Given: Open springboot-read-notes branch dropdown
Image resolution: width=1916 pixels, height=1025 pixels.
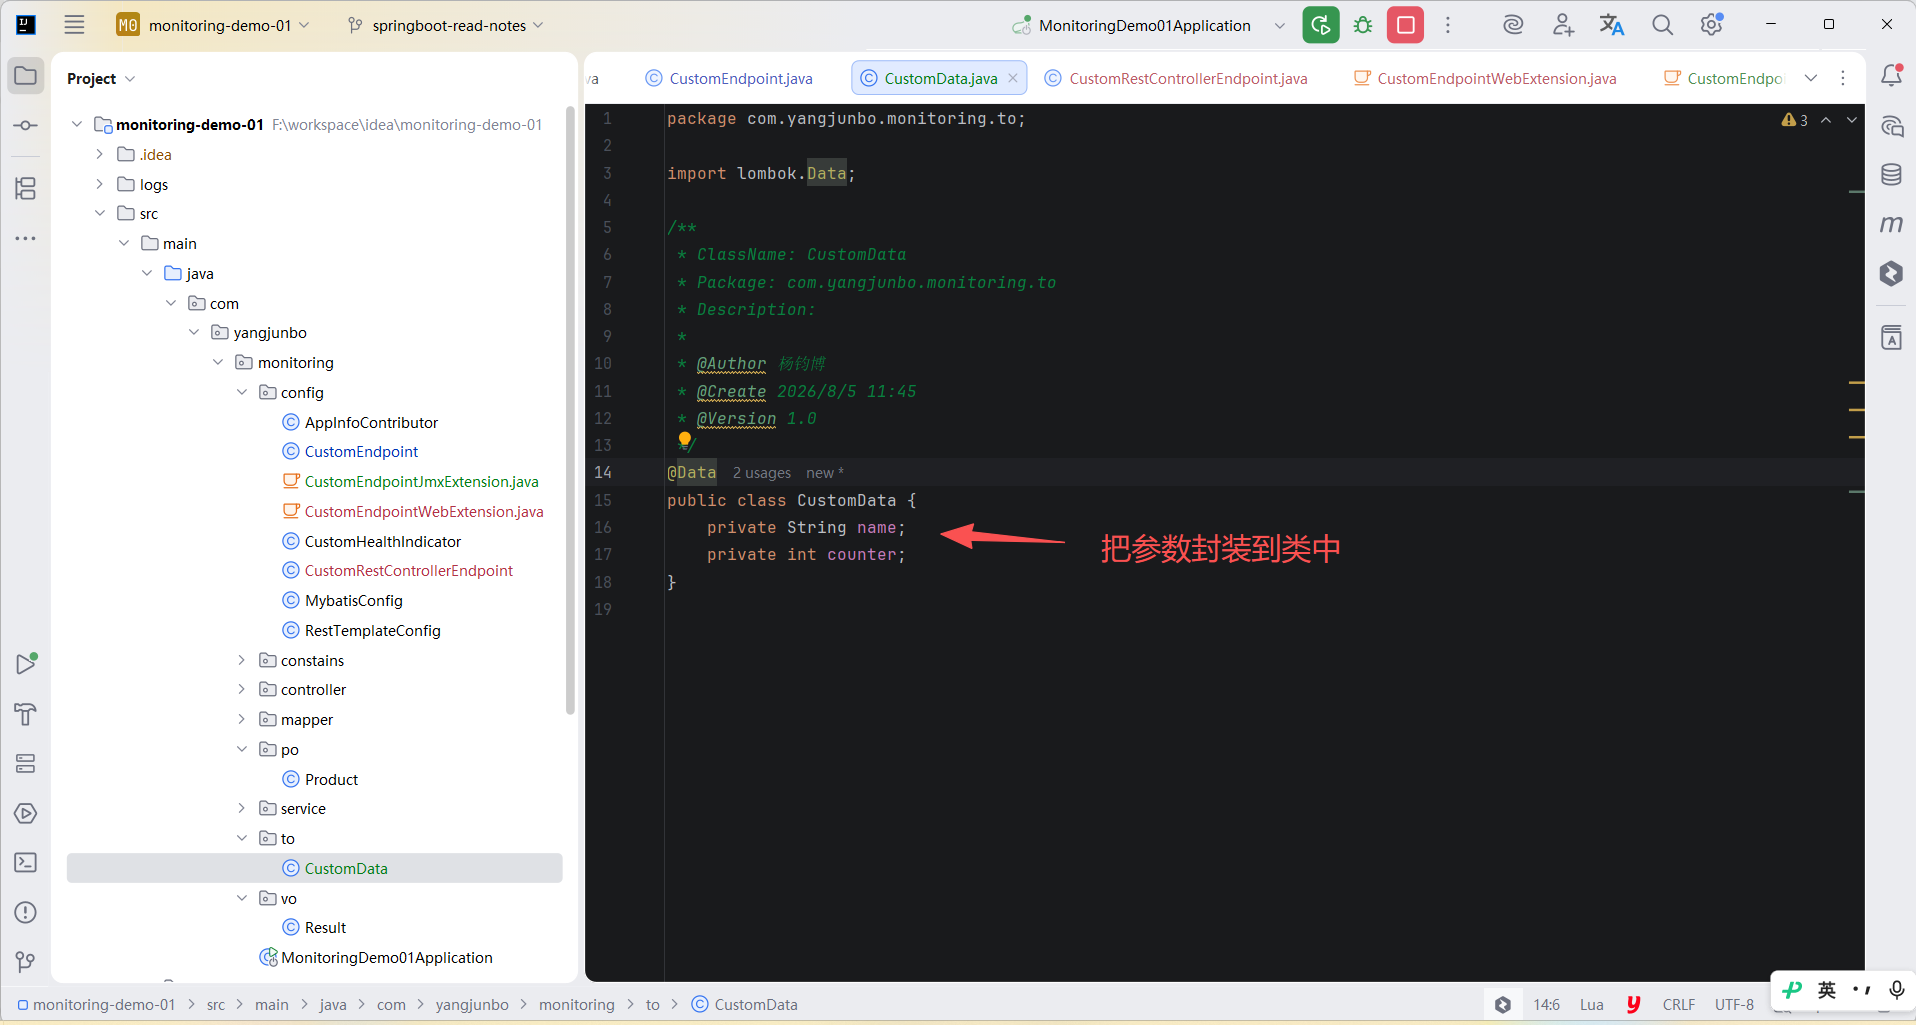Looking at the screenshot, I should click(x=446, y=25).
